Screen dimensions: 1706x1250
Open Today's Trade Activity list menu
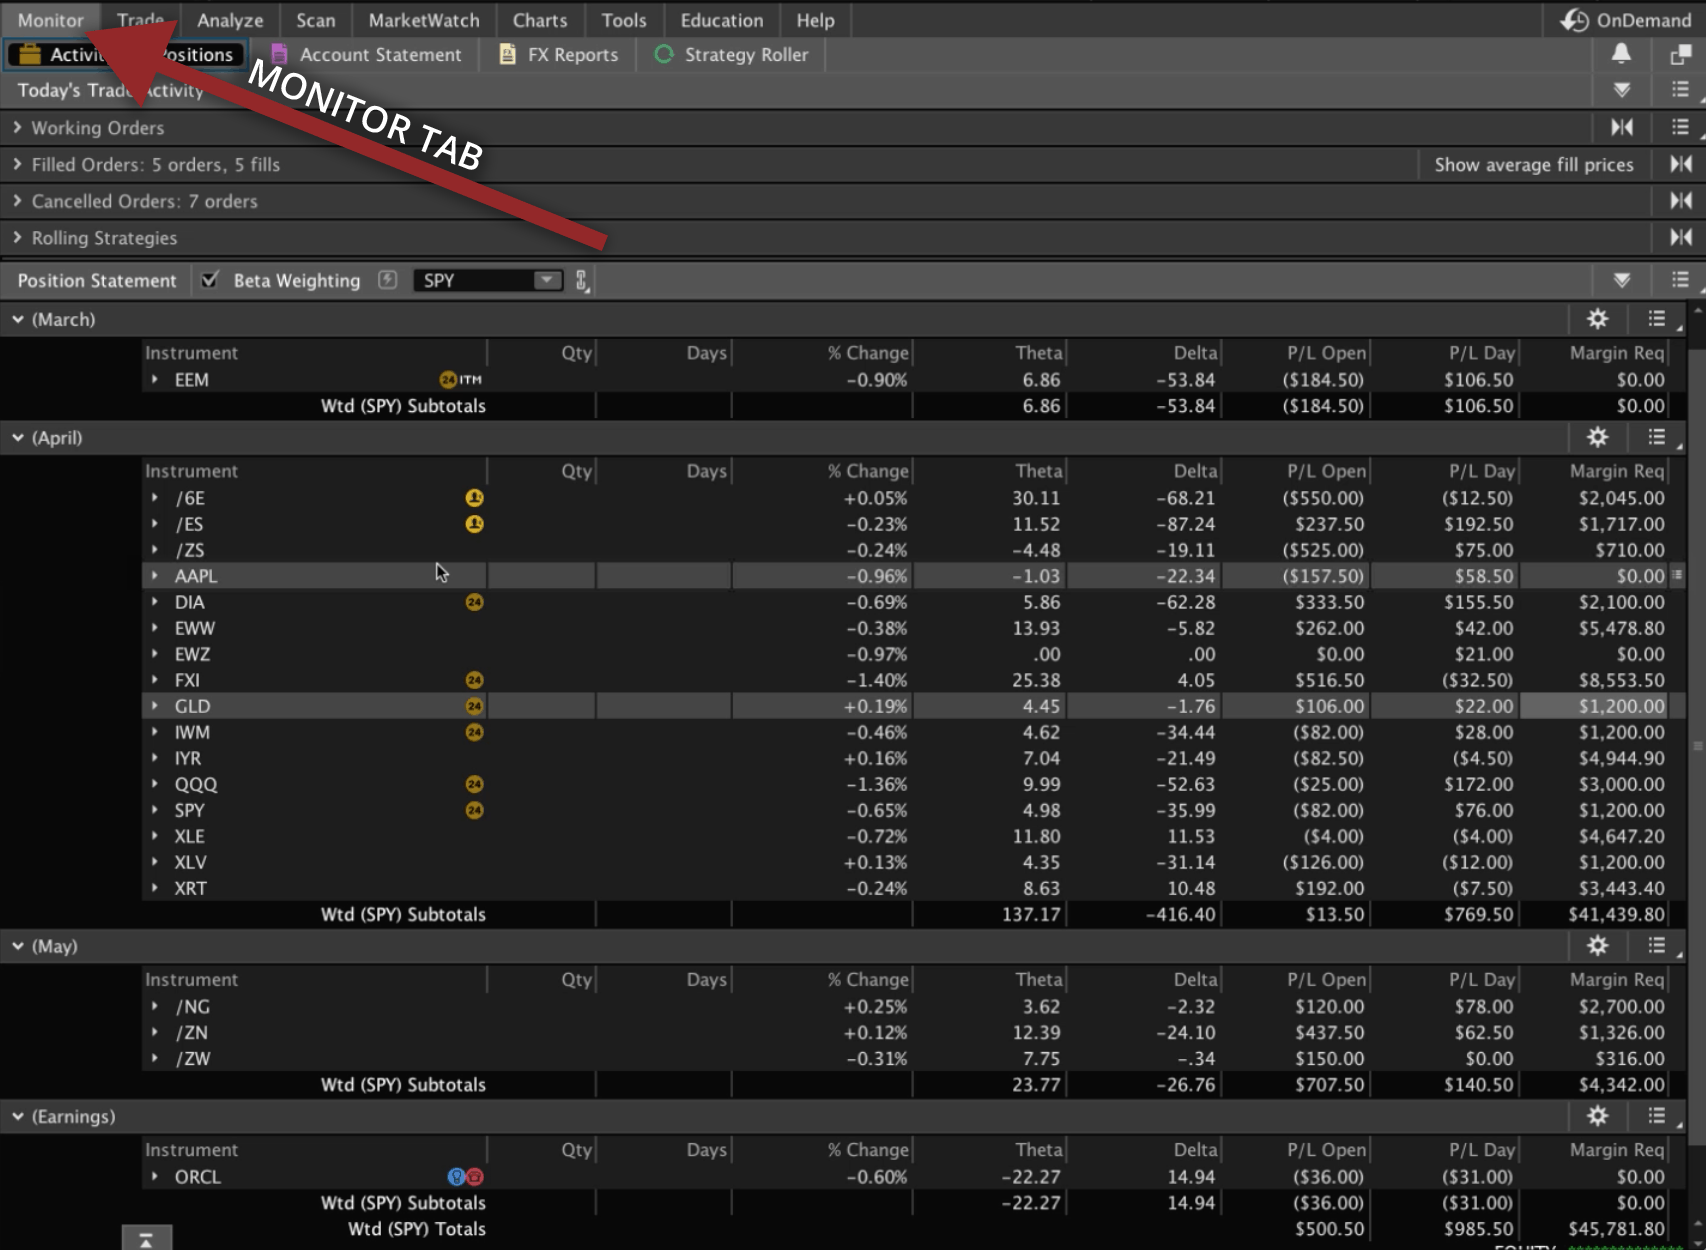coord(1680,90)
